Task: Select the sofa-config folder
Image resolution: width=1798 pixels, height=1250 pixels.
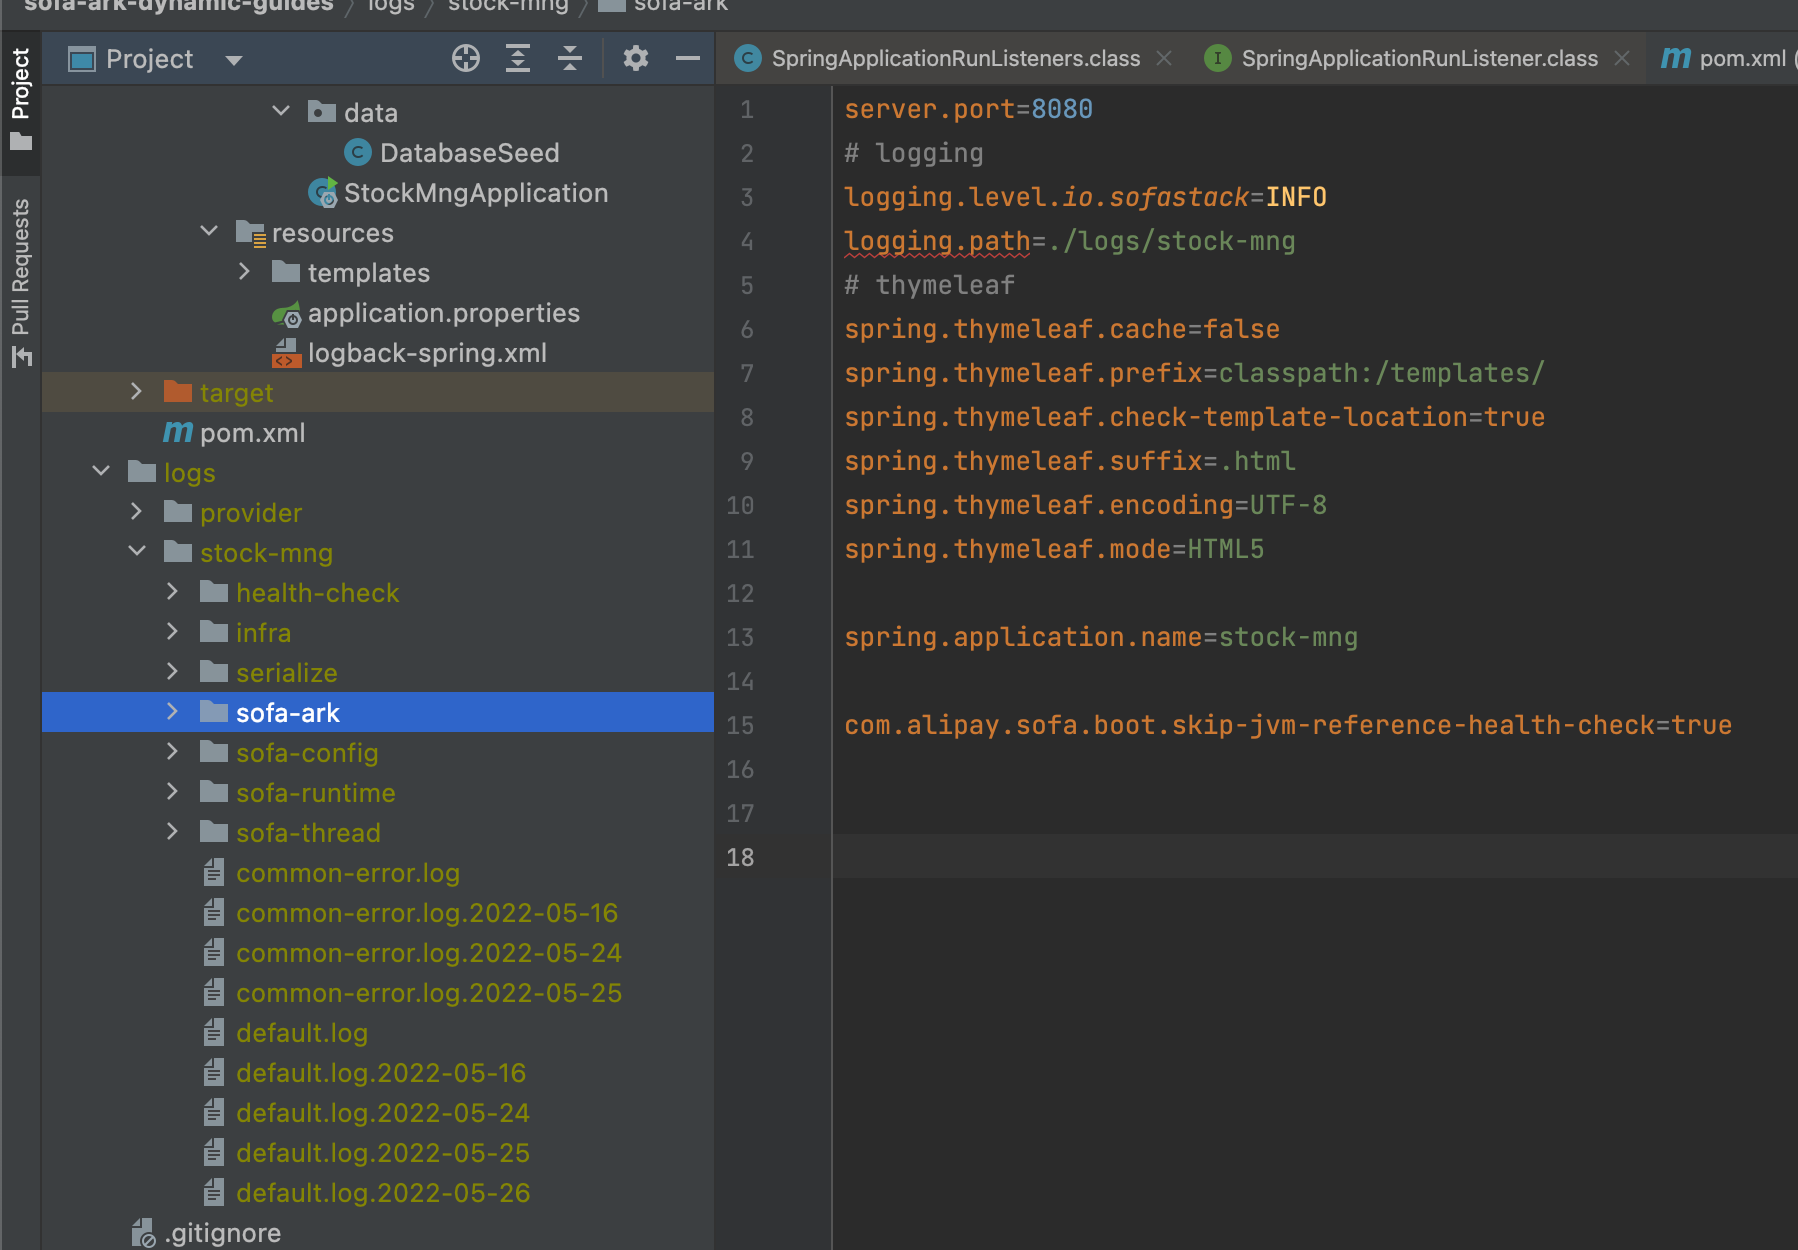Action: point(307,753)
